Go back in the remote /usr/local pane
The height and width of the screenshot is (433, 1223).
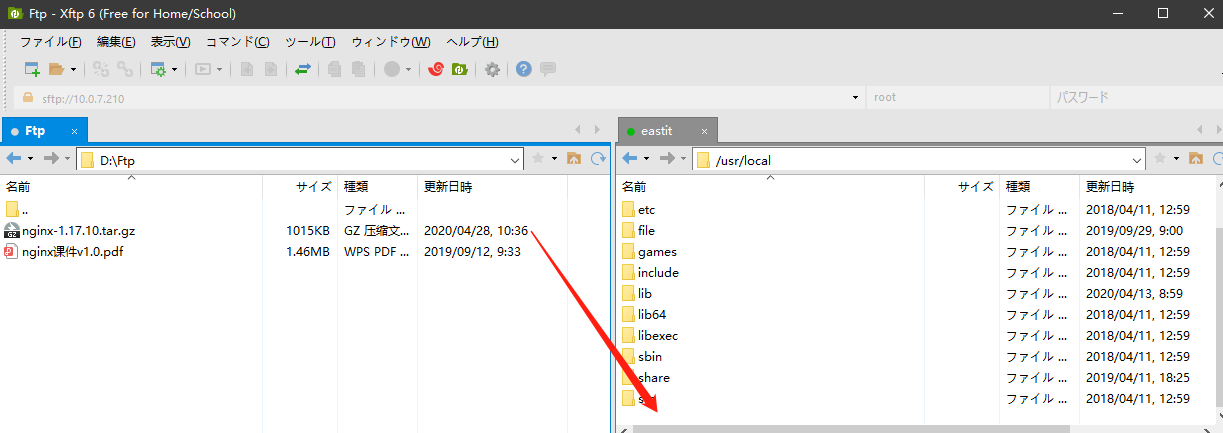630,159
